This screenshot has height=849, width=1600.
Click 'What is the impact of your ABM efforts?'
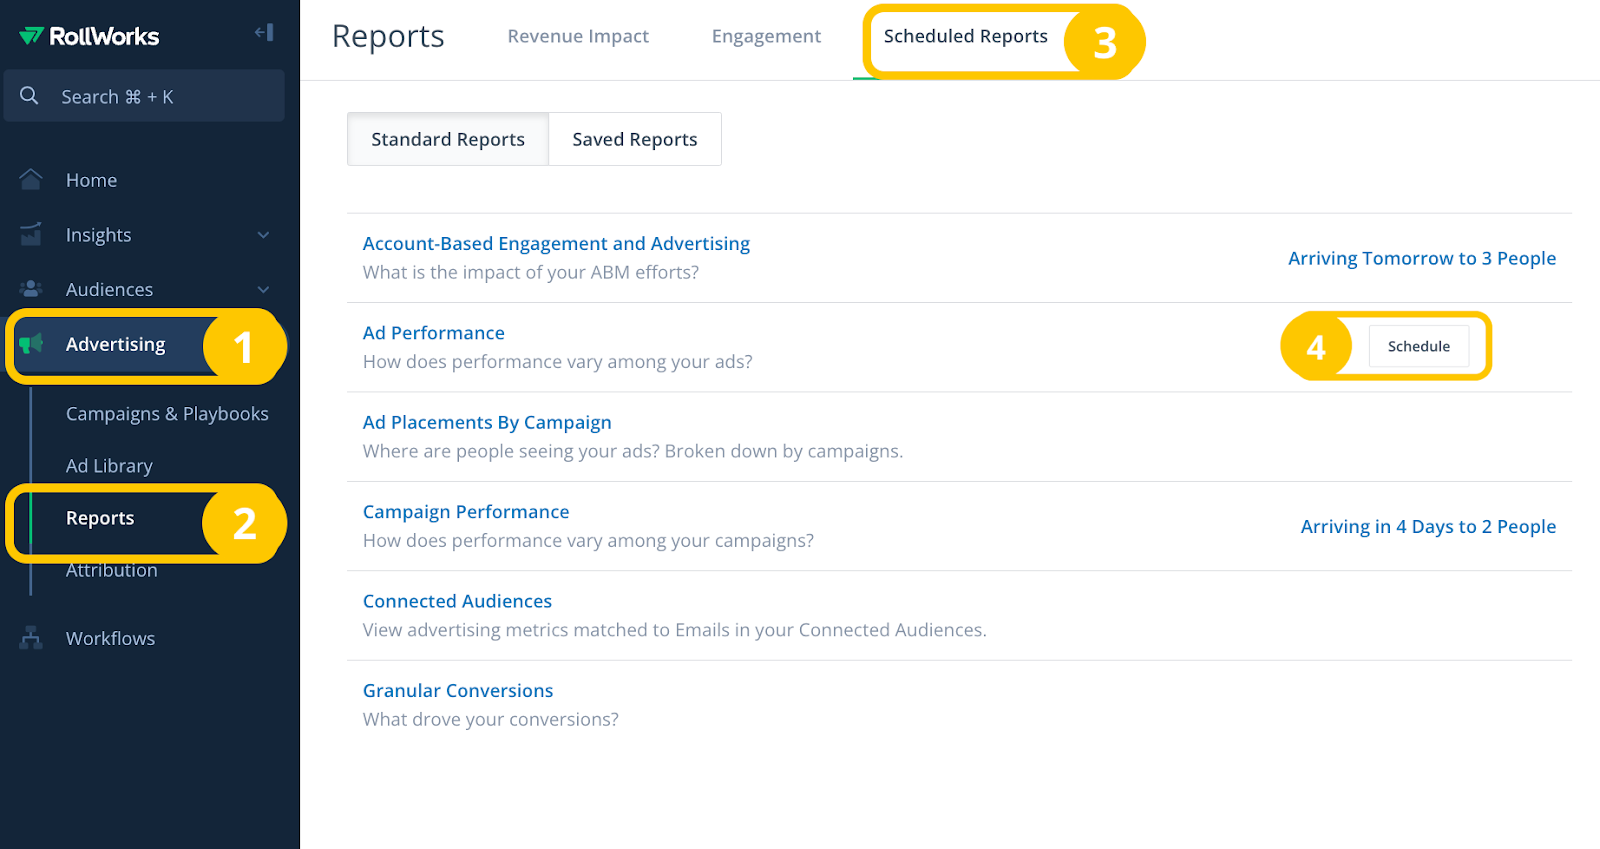click(x=530, y=272)
